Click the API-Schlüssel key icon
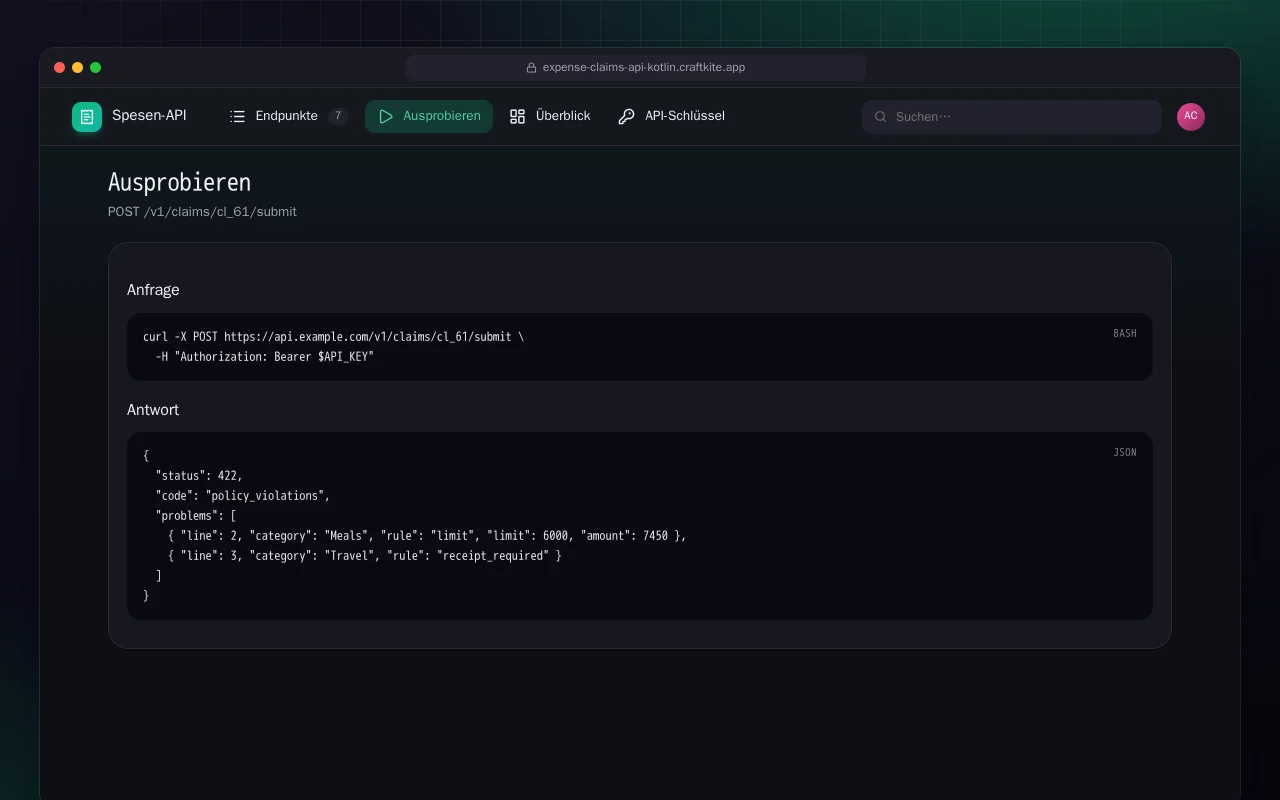Image resolution: width=1280 pixels, height=800 pixels. point(626,116)
